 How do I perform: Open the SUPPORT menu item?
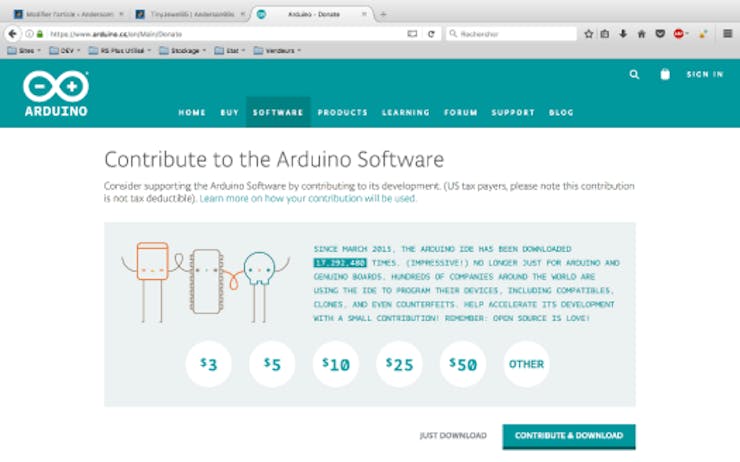(513, 112)
